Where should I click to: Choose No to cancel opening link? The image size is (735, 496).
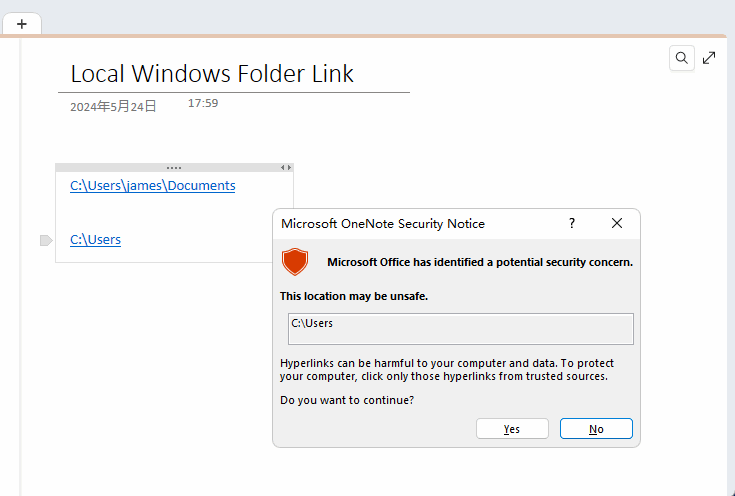(596, 428)
